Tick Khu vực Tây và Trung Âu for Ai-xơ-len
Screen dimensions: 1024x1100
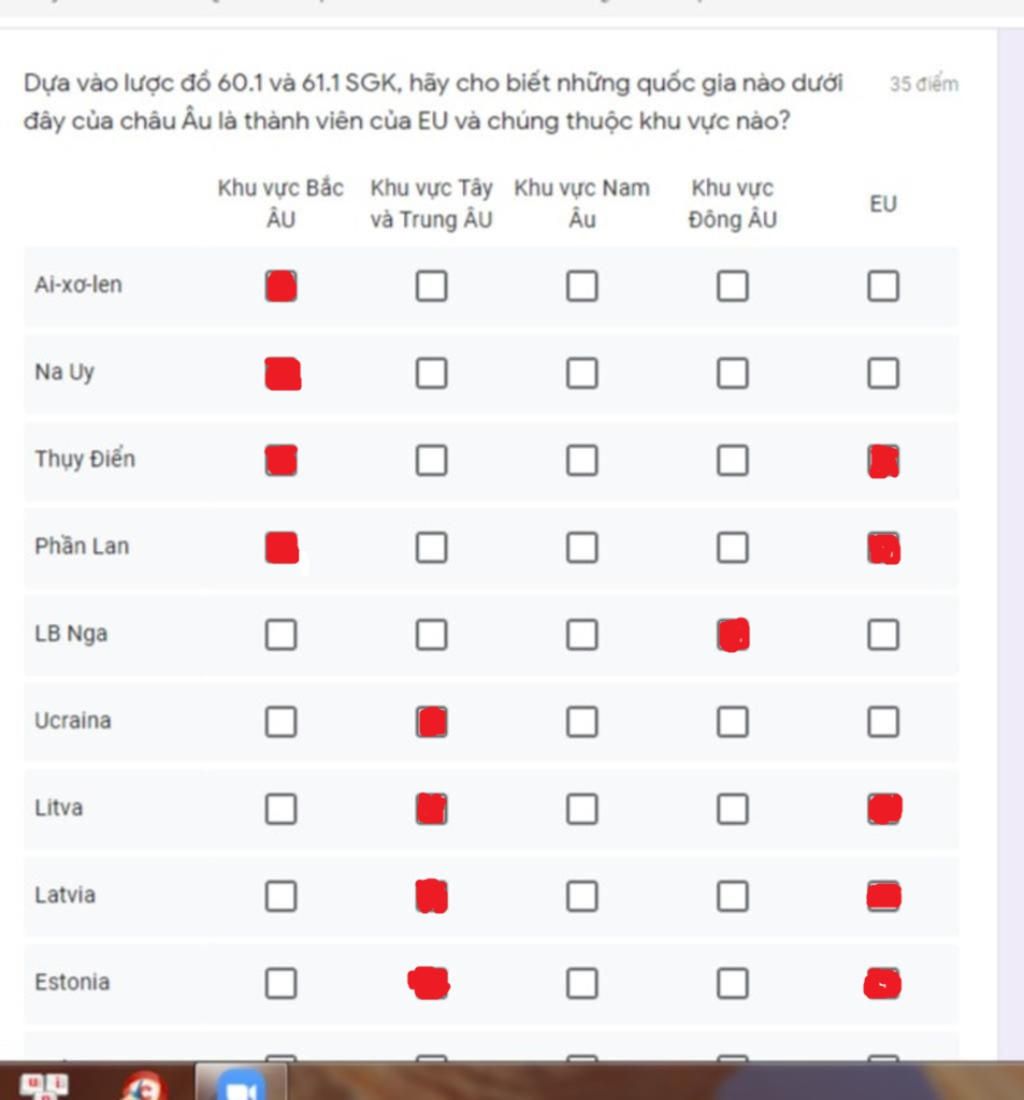coord(431,286)
